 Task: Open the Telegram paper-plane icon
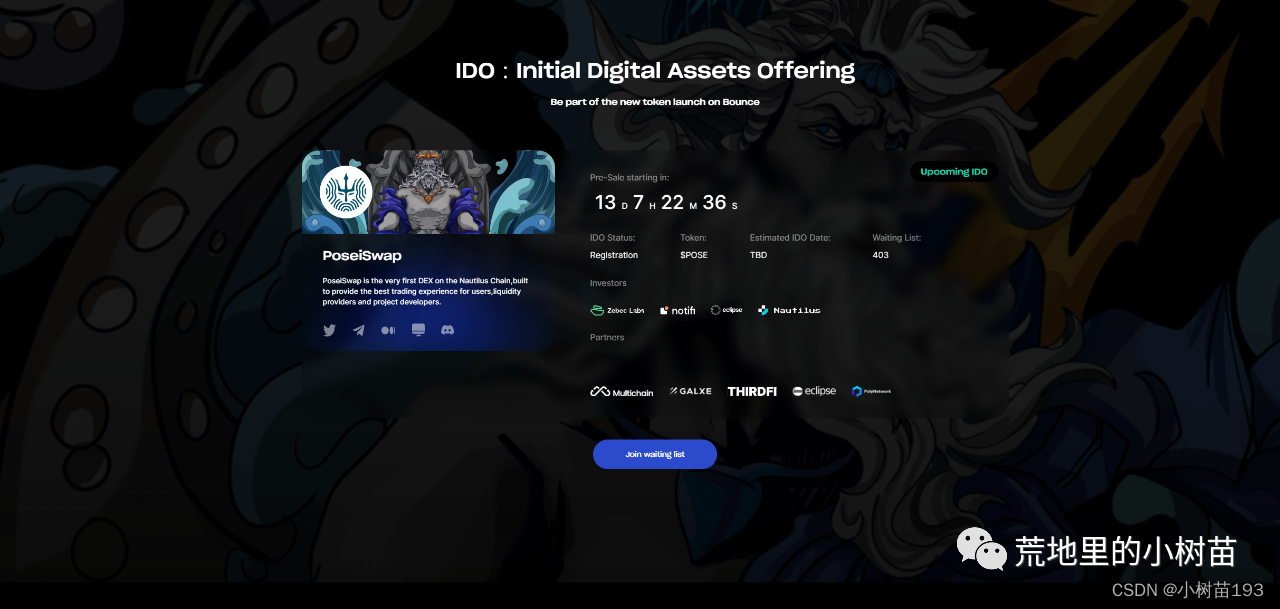point(359,330)
